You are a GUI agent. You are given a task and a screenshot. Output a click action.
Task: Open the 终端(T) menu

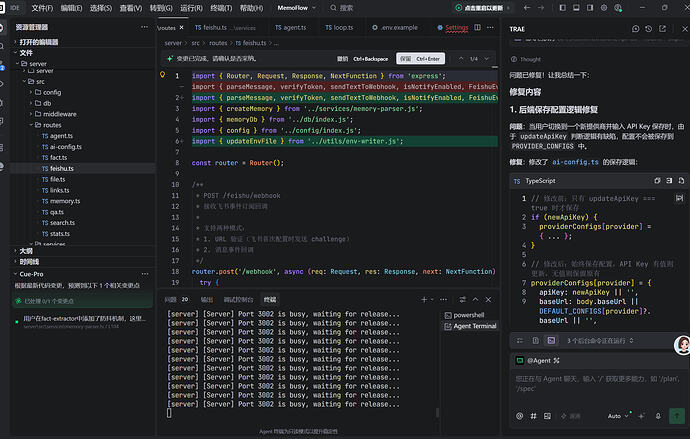(x=221, y=8)
